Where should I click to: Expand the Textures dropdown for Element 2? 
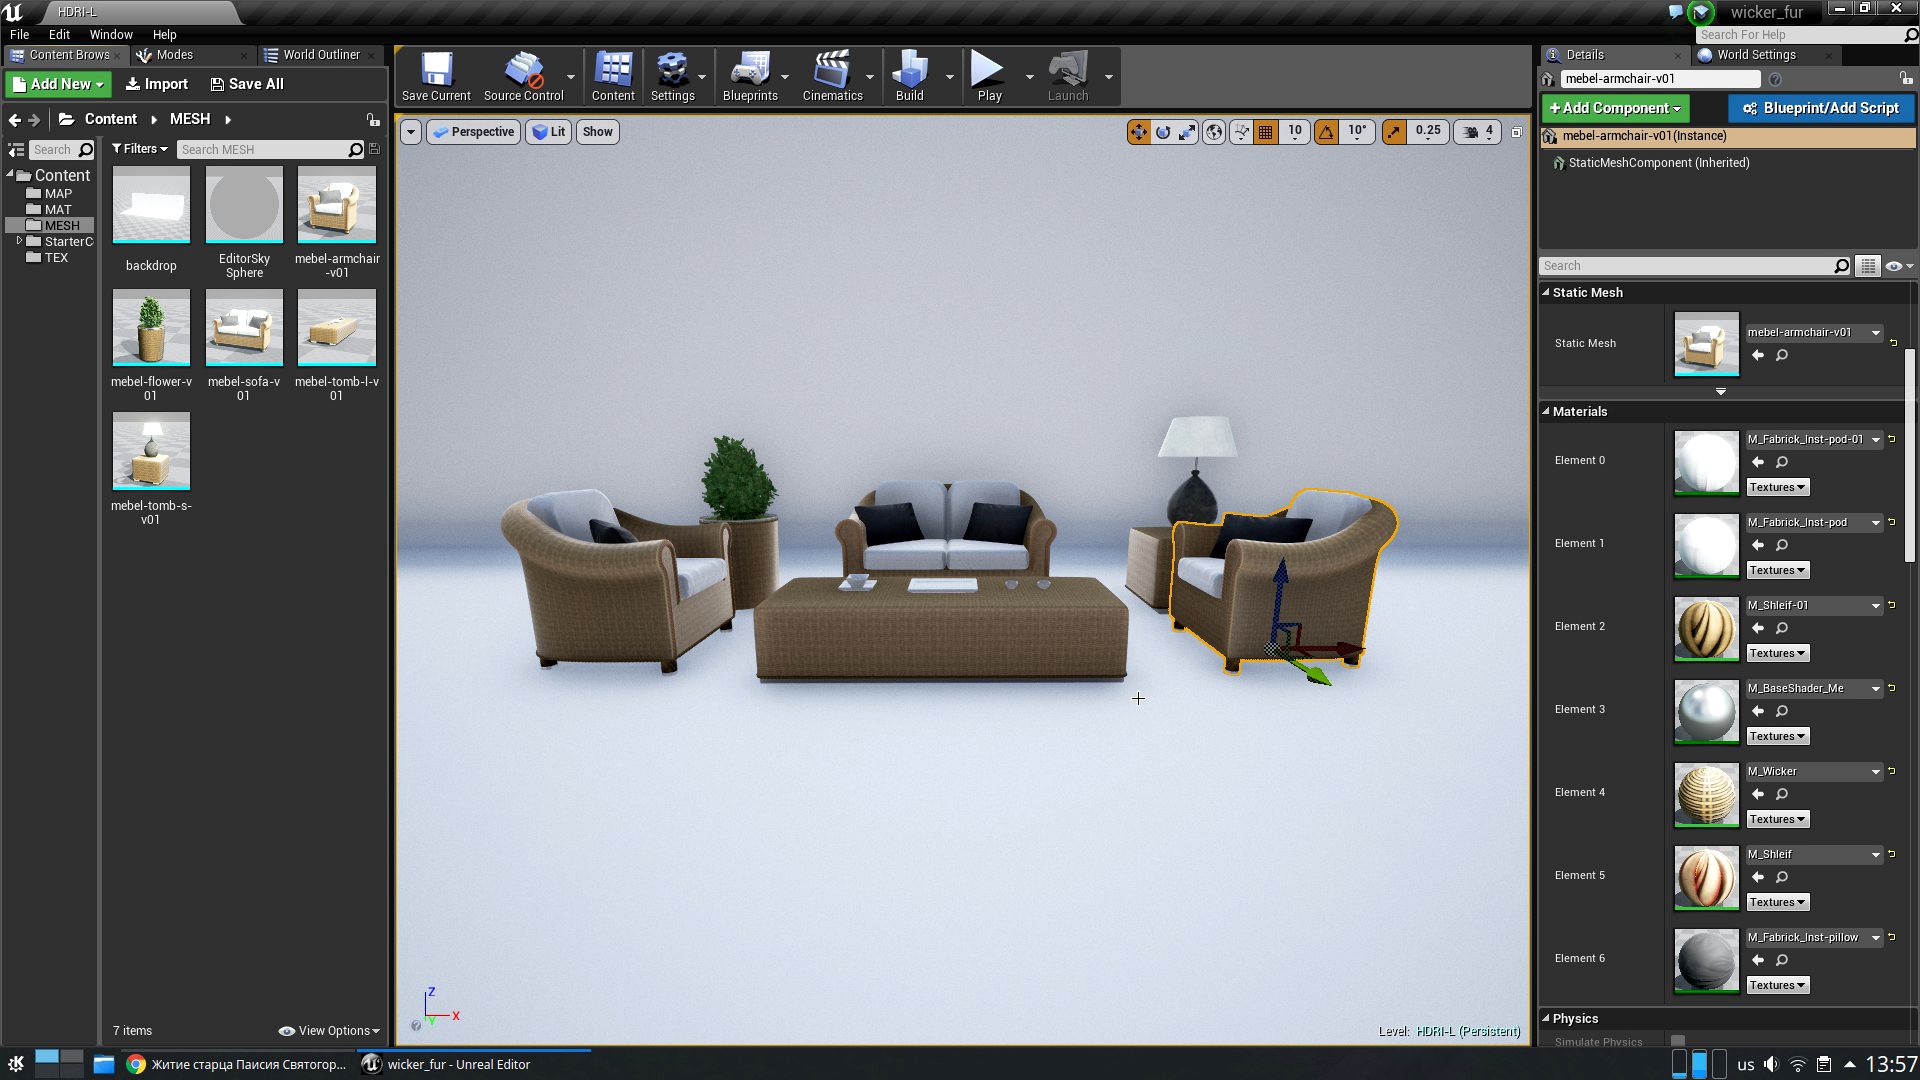click(1777, 653)
